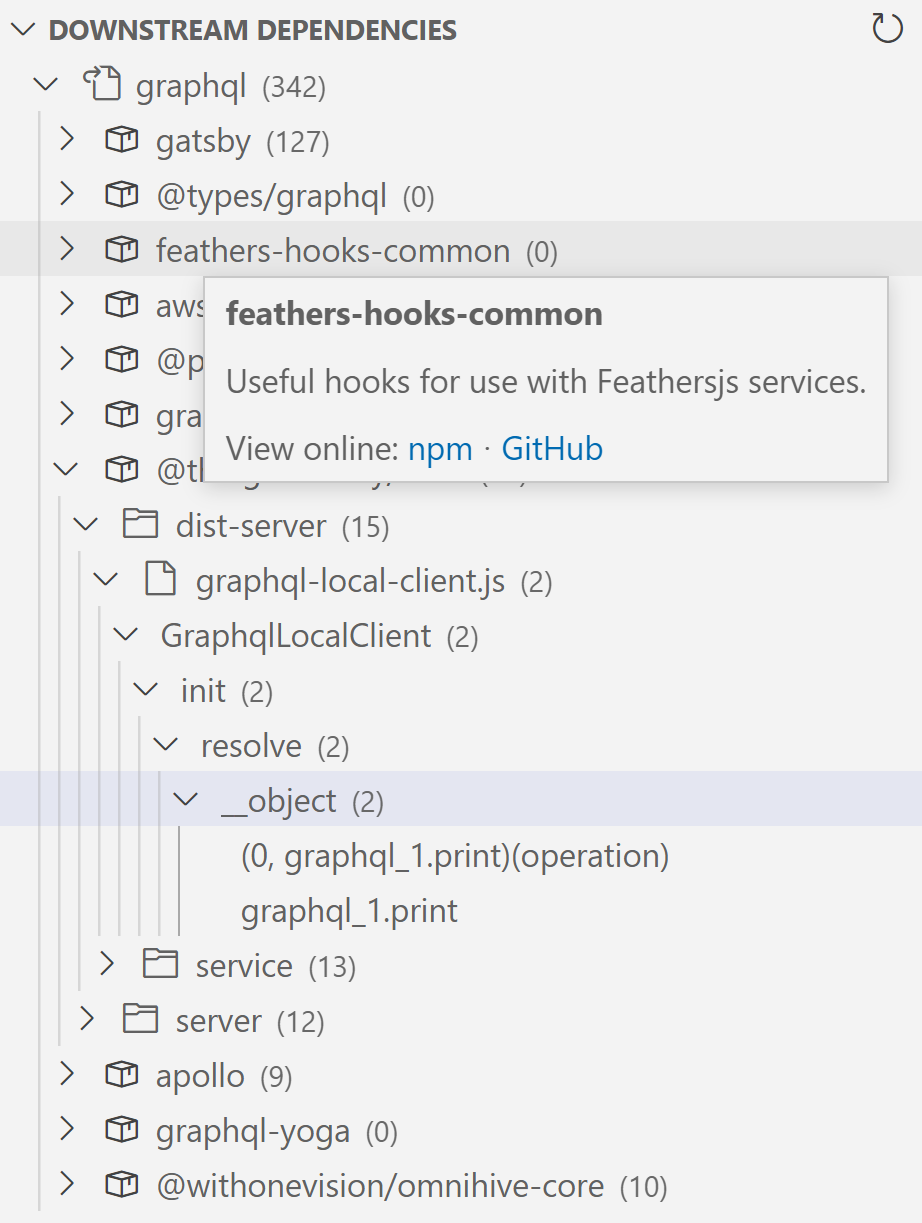Collapse the __object node chevron
922x1223 pixels.
pyautogui.click(x=186, y=800)
